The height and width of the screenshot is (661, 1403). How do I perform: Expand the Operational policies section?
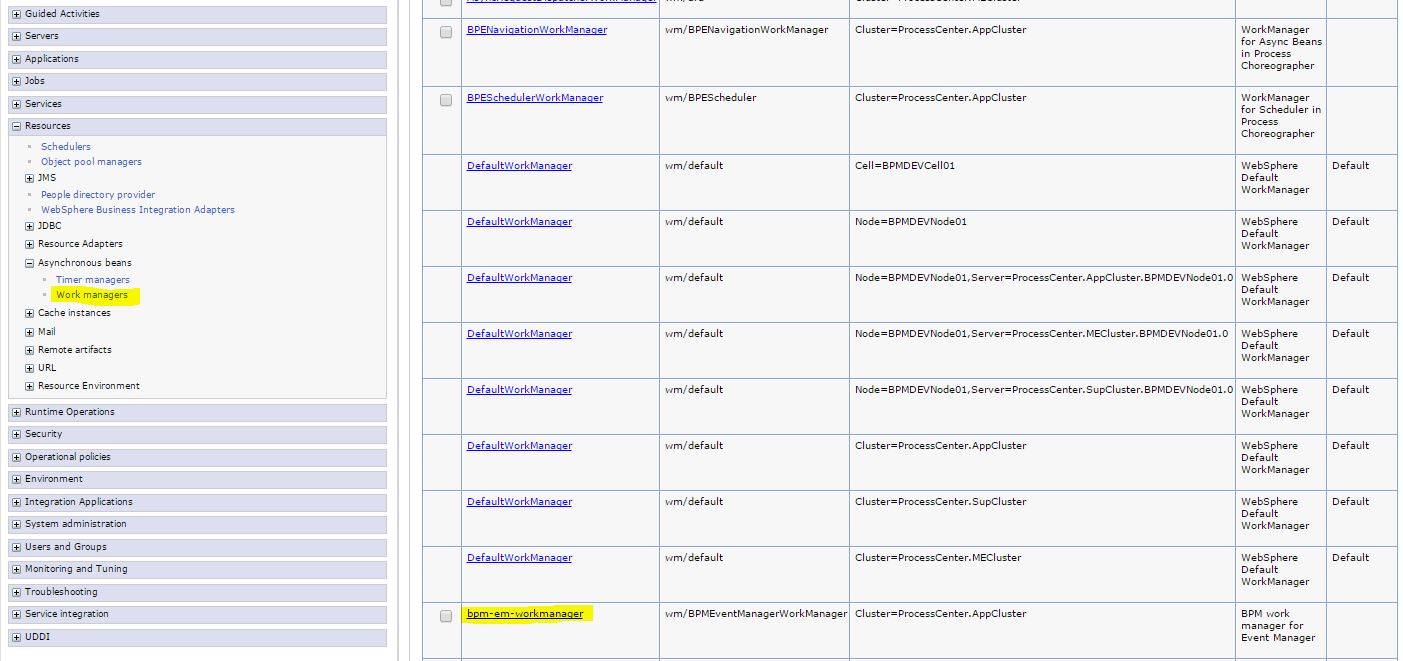[x=16, y=457]
